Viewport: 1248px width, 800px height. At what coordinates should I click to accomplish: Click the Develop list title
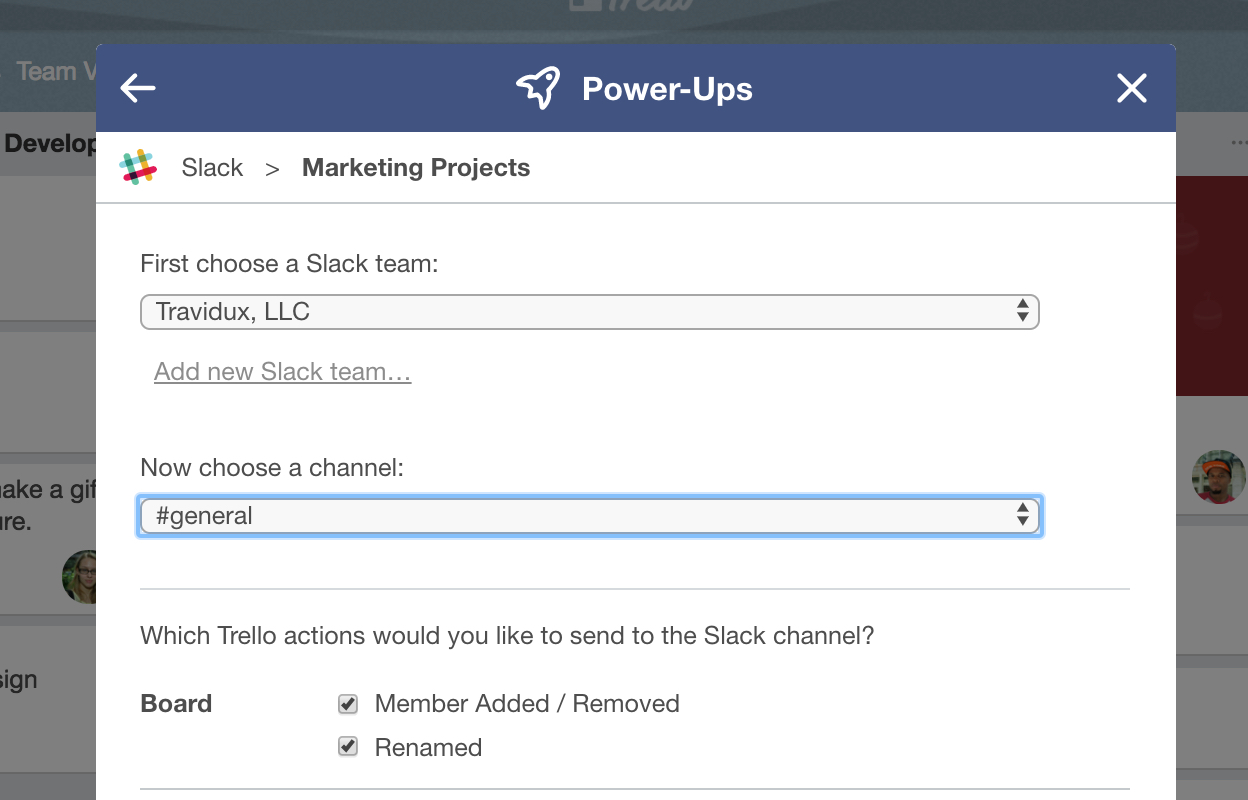coord(48,143)
